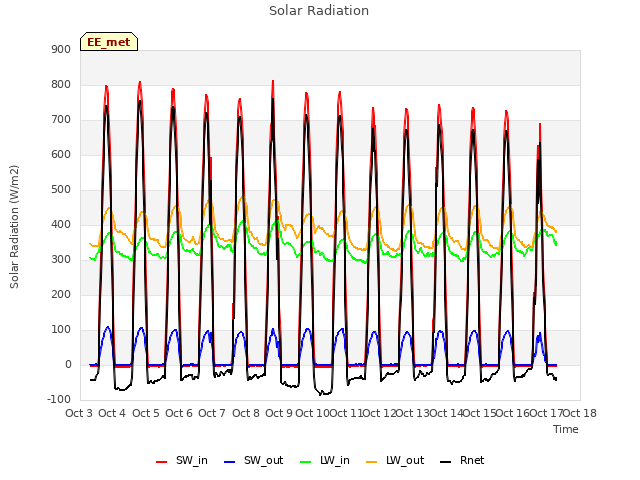Click the Oct 17 x-axis date label

point(547,413)
